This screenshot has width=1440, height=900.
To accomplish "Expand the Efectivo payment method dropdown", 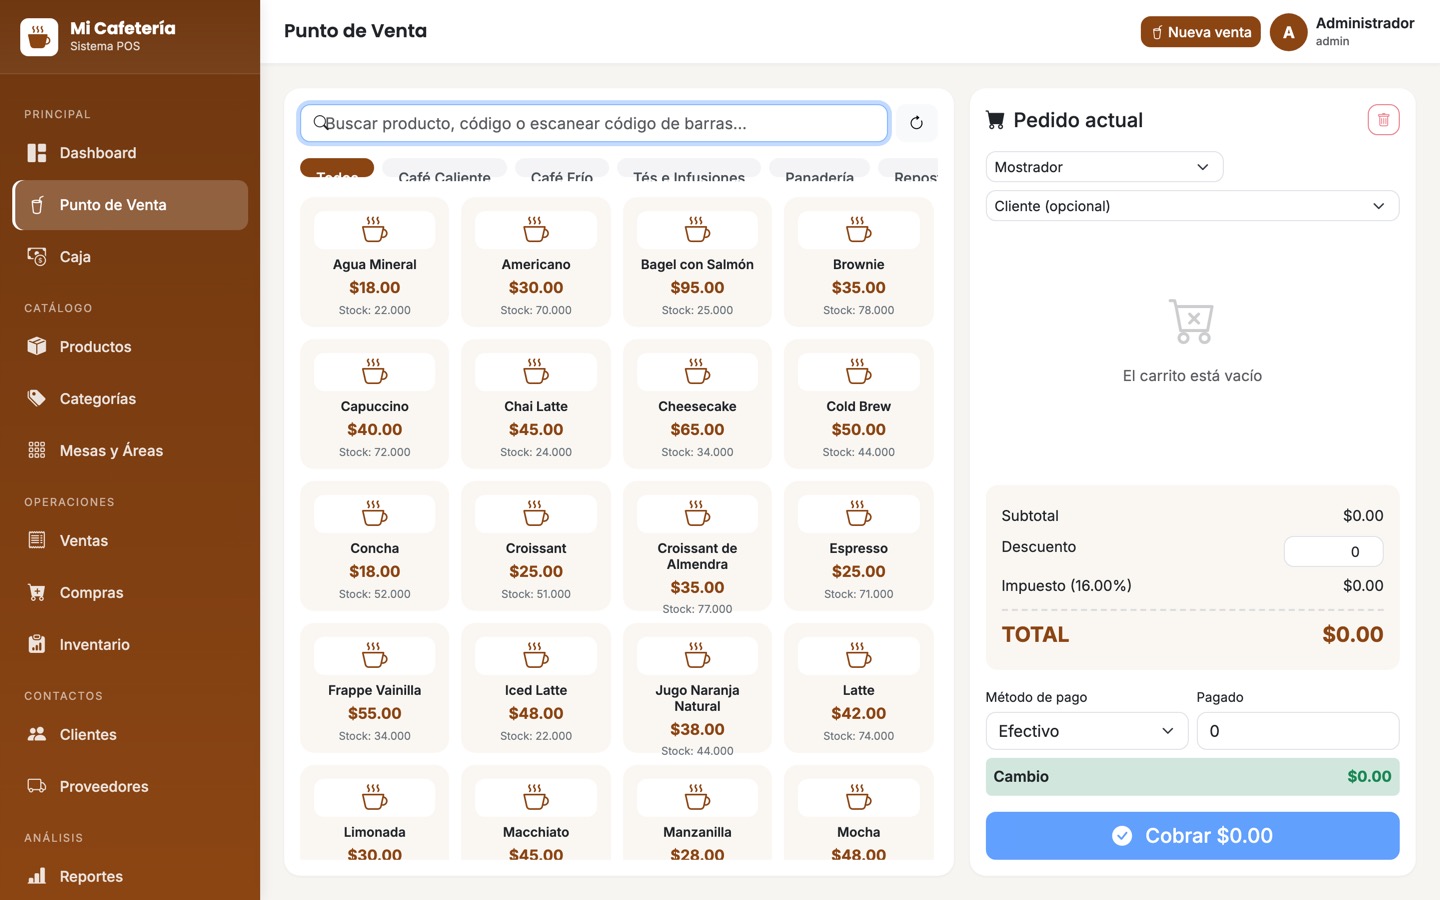I will click(1087, 731).
